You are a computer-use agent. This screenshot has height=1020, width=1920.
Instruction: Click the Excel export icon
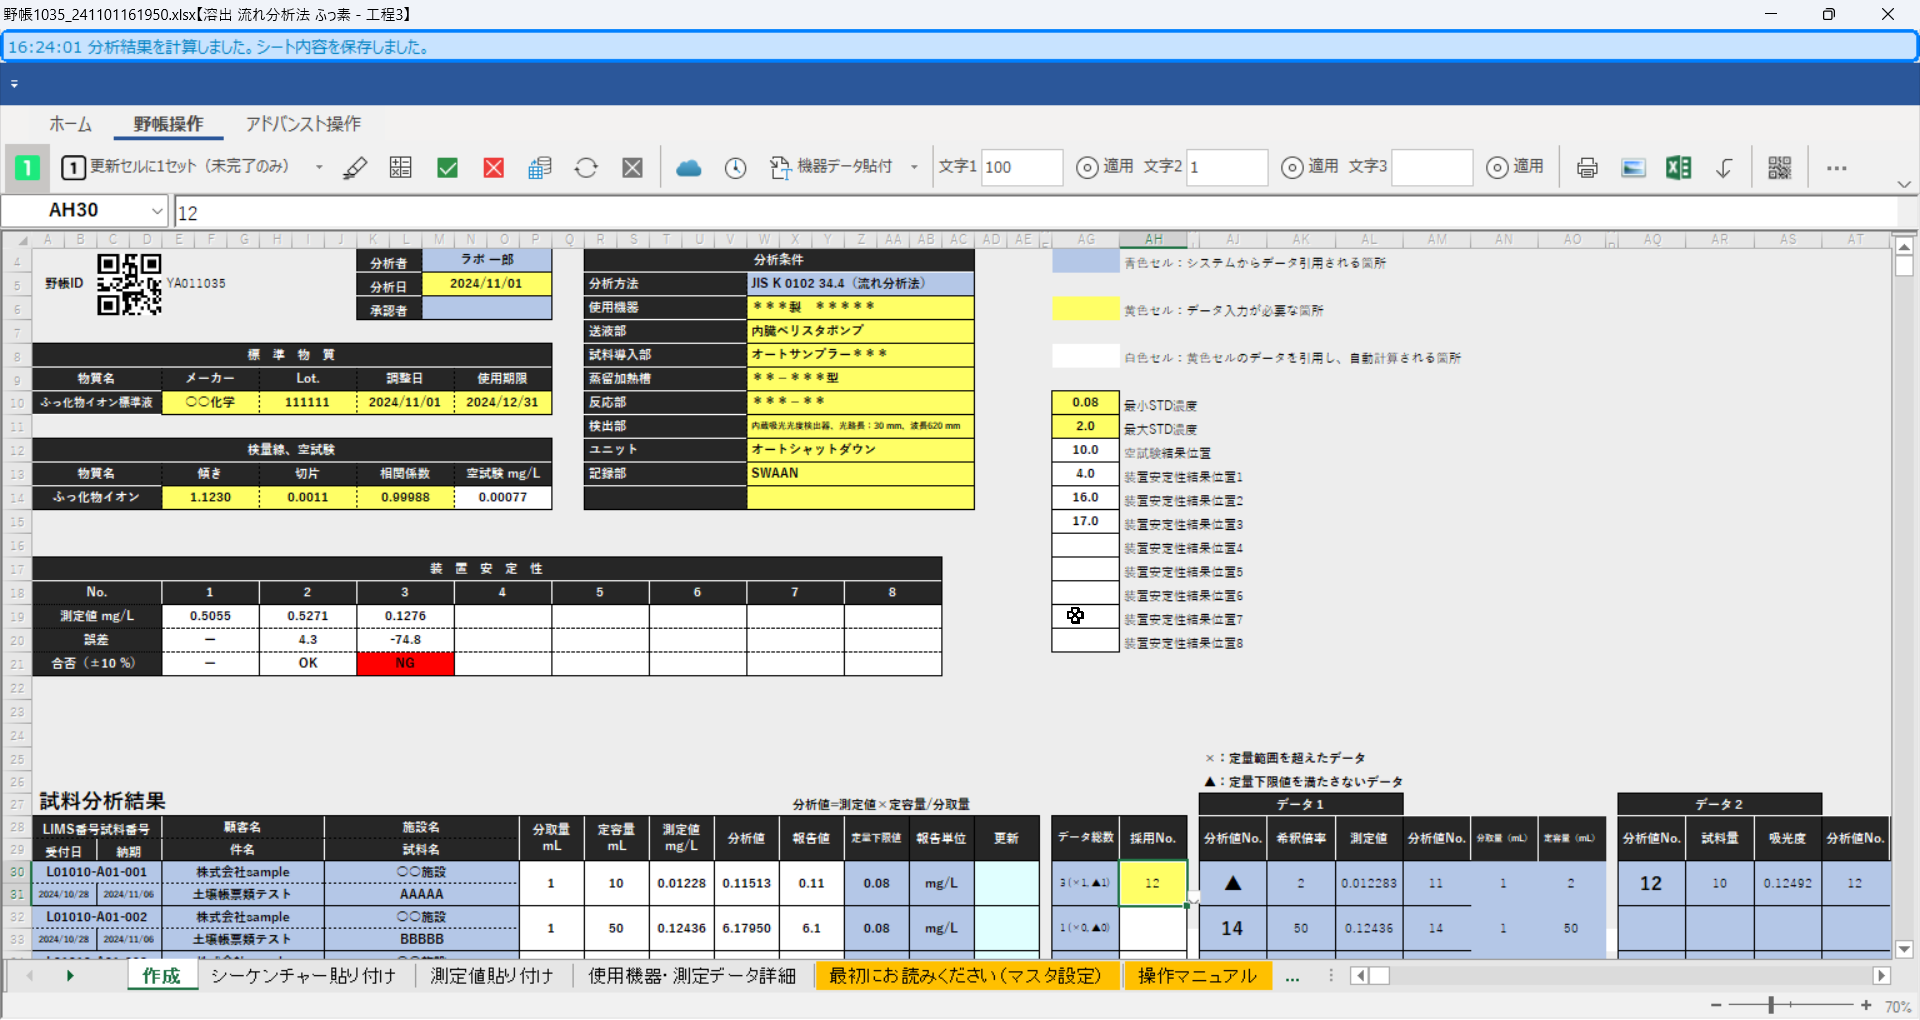[1679, 168]
